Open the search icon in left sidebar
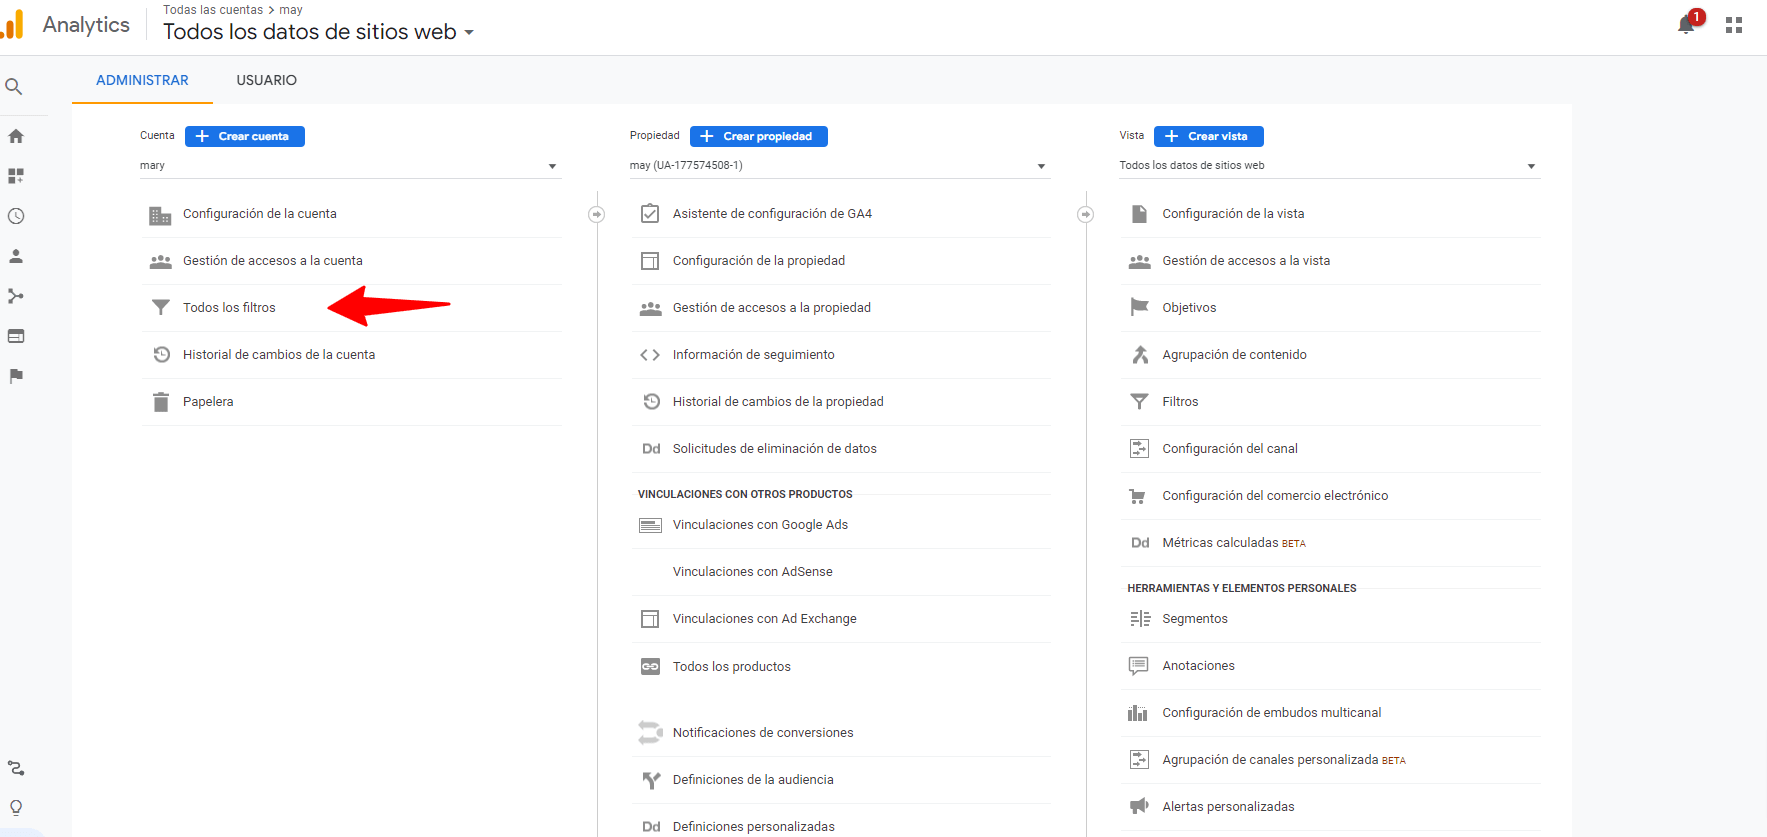The width and height of the screenshot is (1767, 837). (14, 87)
